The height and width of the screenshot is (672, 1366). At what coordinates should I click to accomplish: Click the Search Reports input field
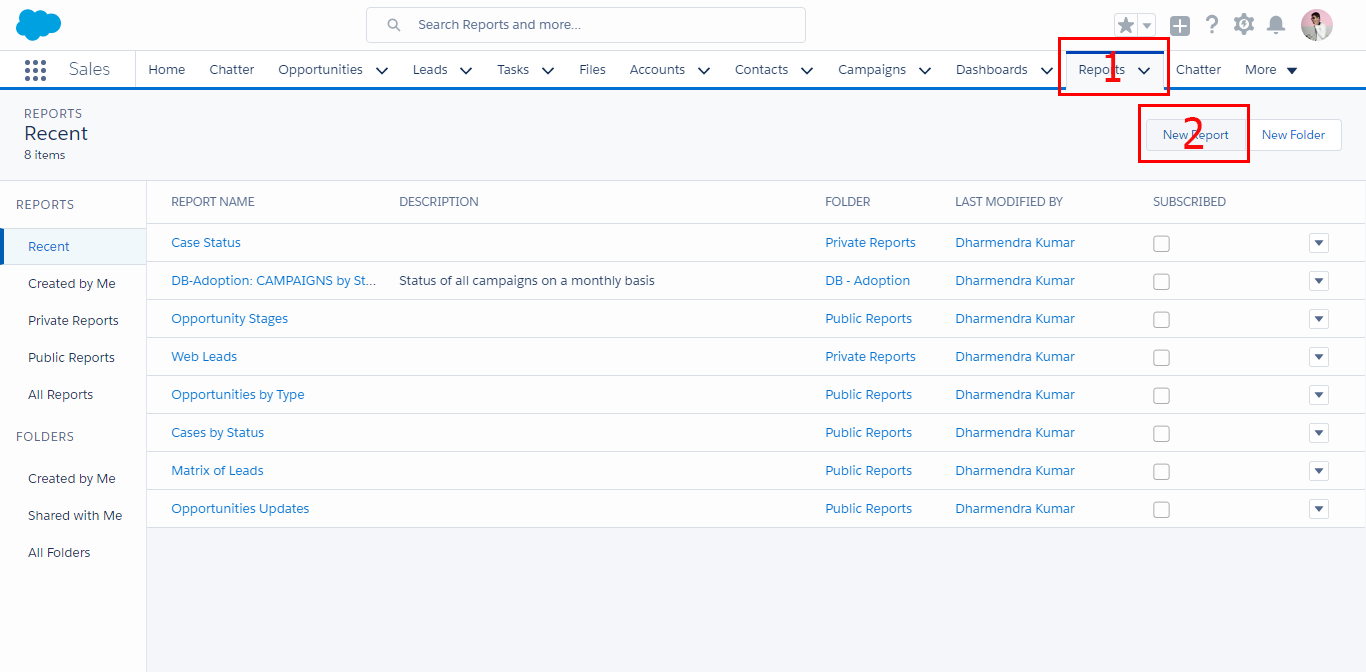(600, 25)
